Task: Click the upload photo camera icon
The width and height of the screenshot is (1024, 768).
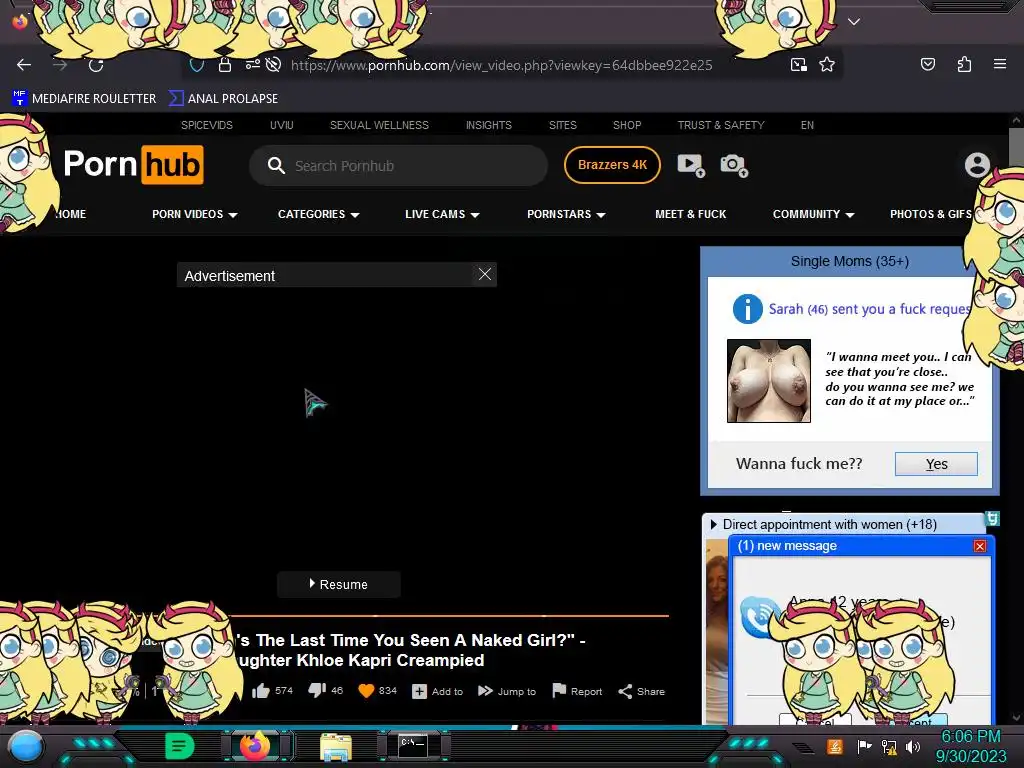Action: tap(733, 165)
